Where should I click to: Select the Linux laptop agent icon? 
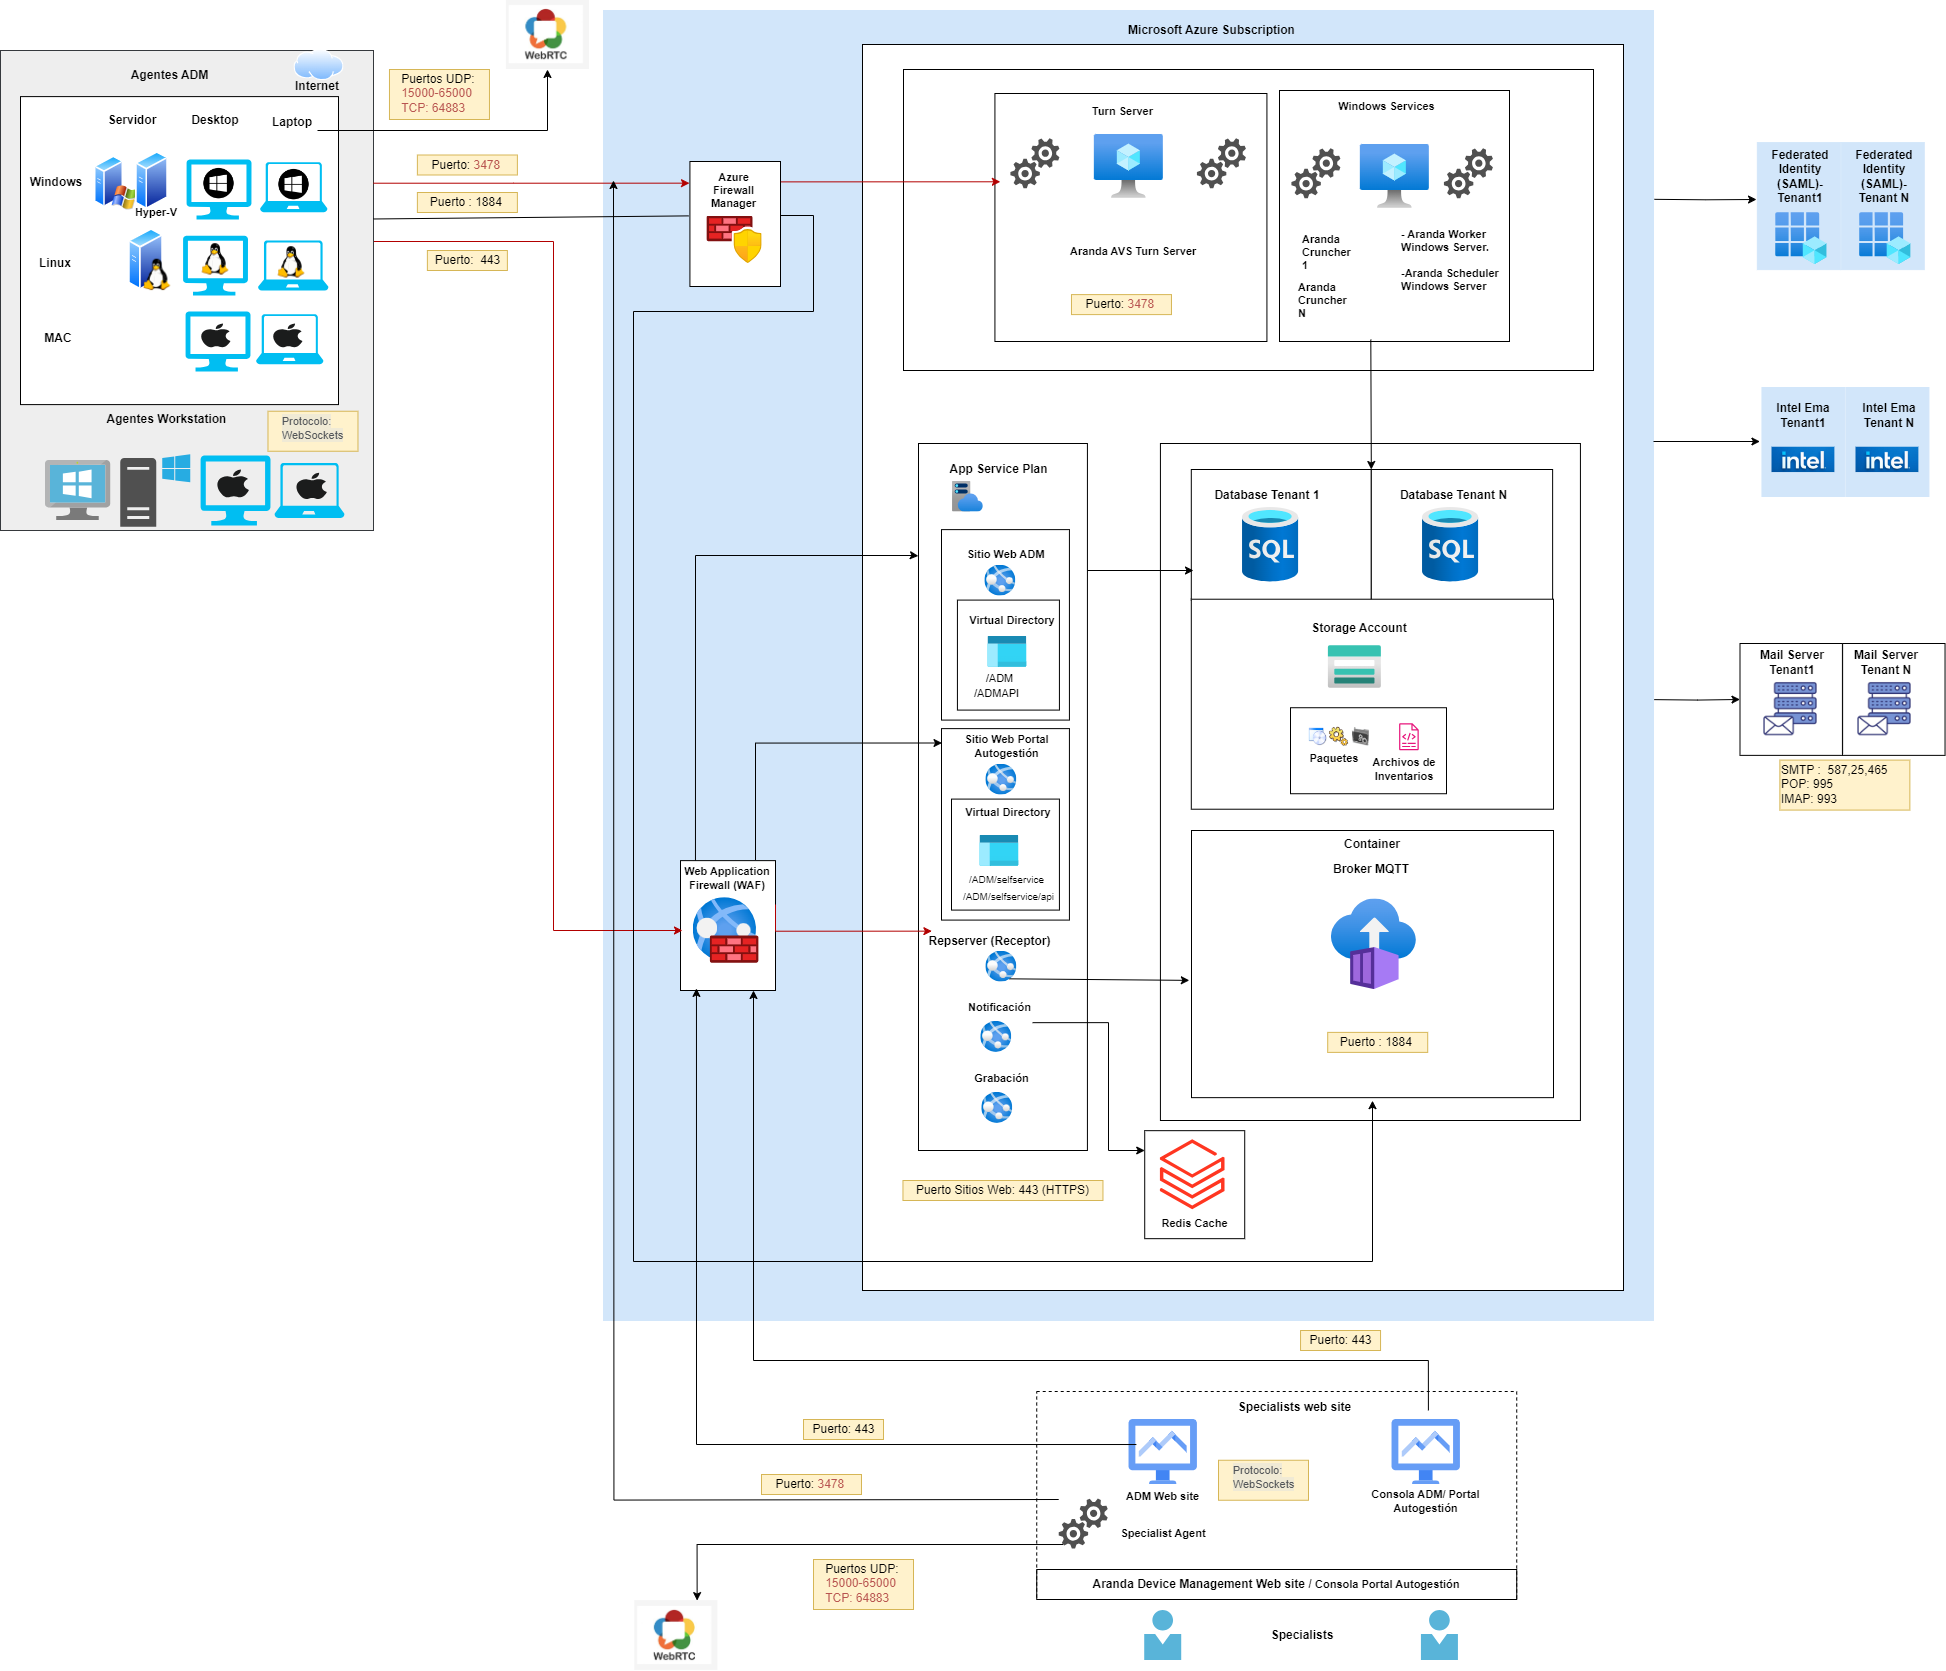tap(292, 266)
